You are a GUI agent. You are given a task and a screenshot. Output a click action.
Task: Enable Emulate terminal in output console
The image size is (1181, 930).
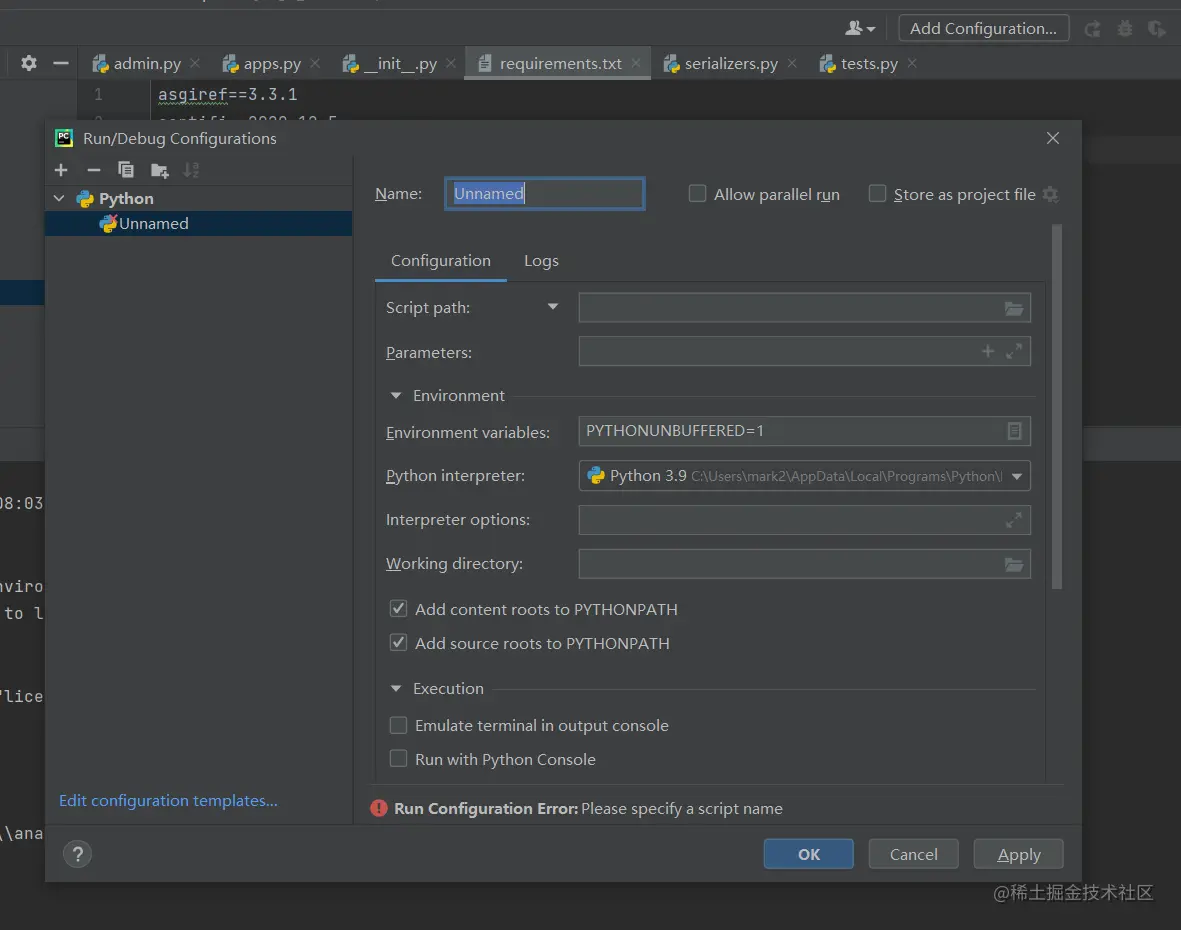point(398,725)
